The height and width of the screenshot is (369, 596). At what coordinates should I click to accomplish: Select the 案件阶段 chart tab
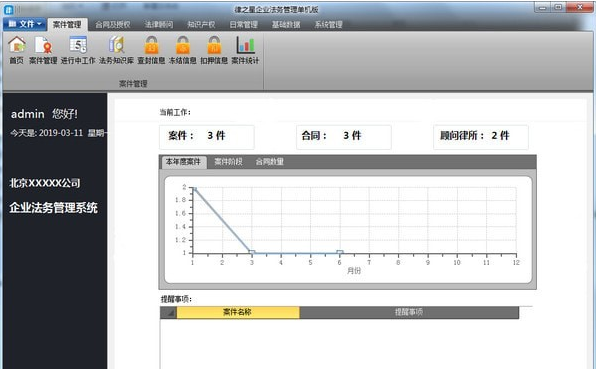(x=228, y=162)
